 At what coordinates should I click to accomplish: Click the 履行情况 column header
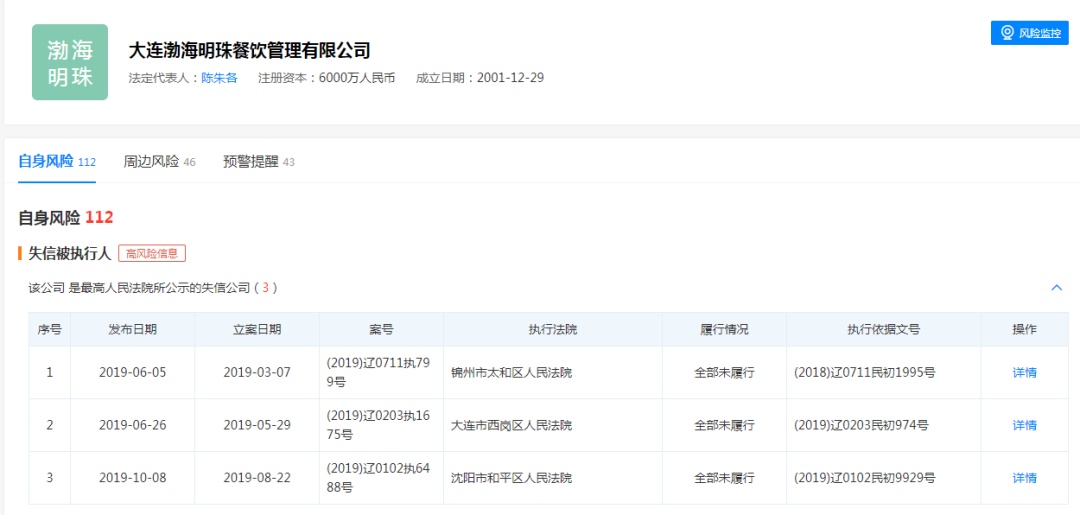pos(724,330)
